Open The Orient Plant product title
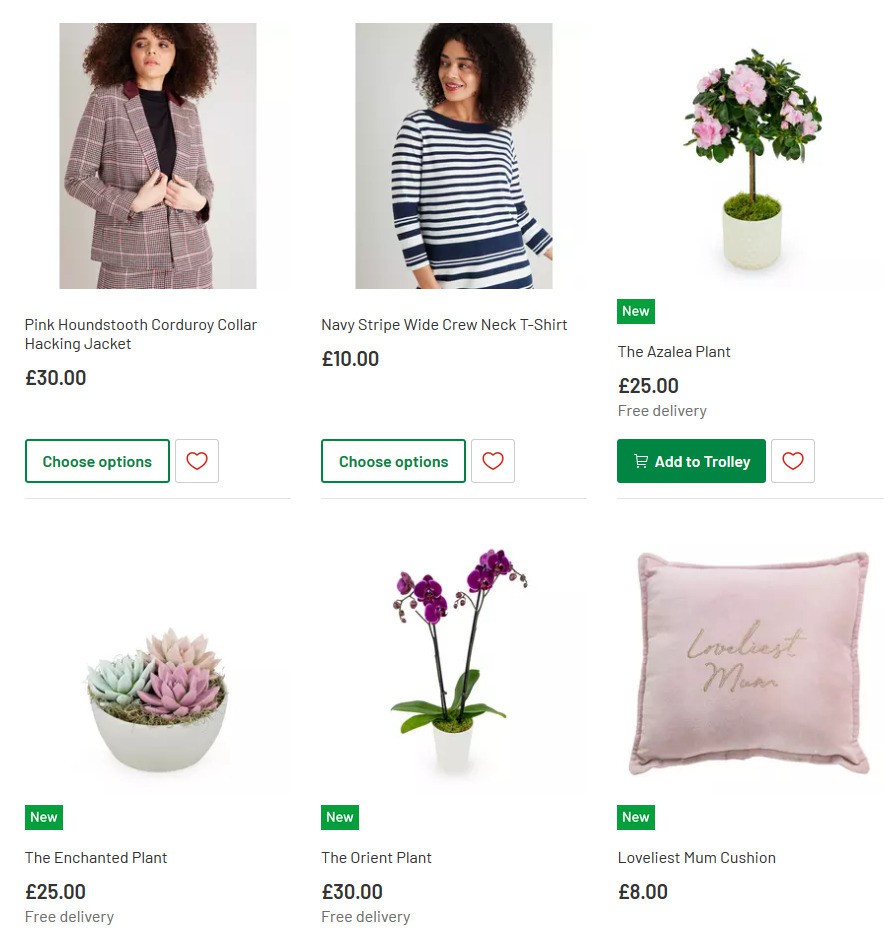Viewport: 895px width, 934px height. 376,857
